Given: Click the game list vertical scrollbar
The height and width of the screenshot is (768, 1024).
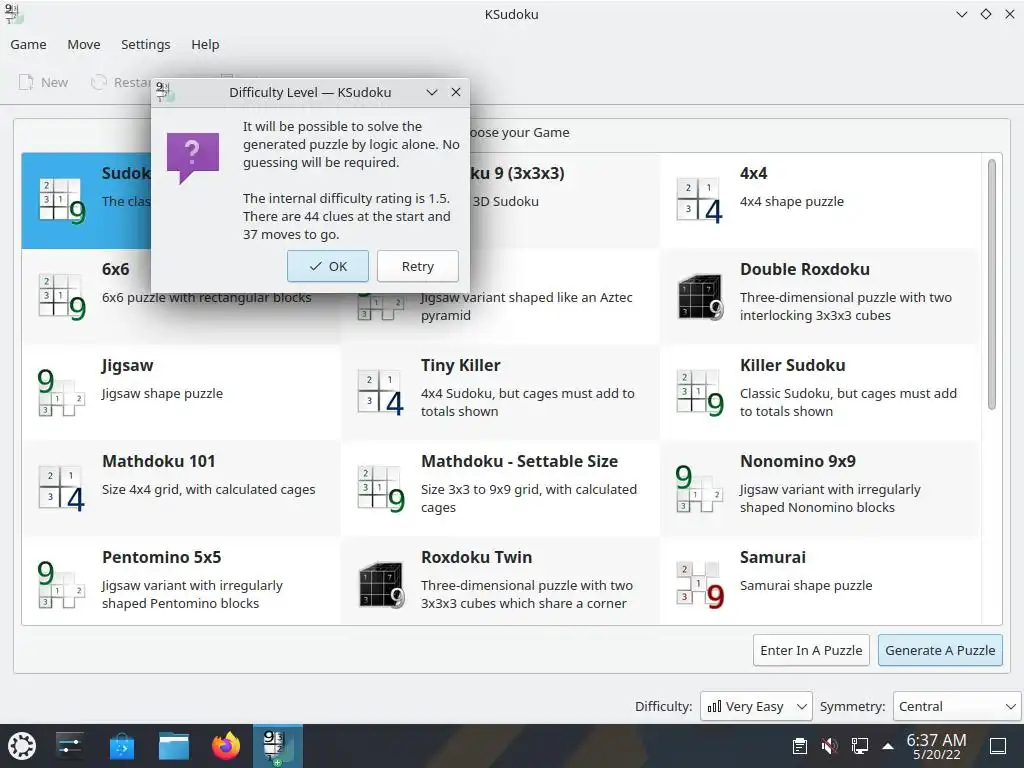Looking at the screenshot, I should pos(991,284).
